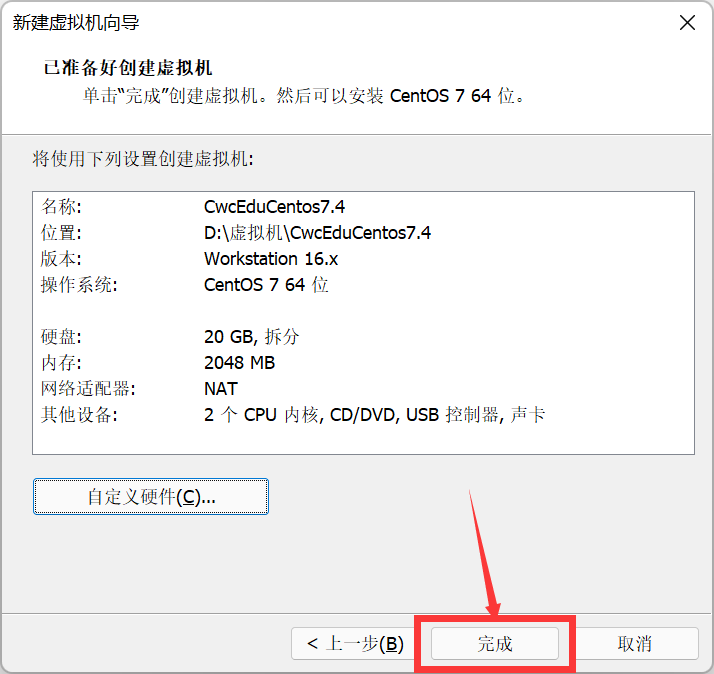The height and width of the screenshot is (674, 714).
Task: Click the 操作系统: label
Action: click(79, 285)
